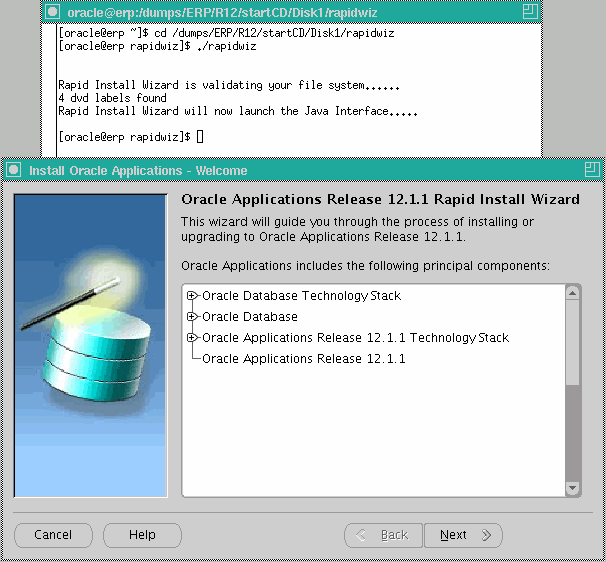606x562 pixels.
Task: Click the components list scrollbar thumb
Action: 572,342
